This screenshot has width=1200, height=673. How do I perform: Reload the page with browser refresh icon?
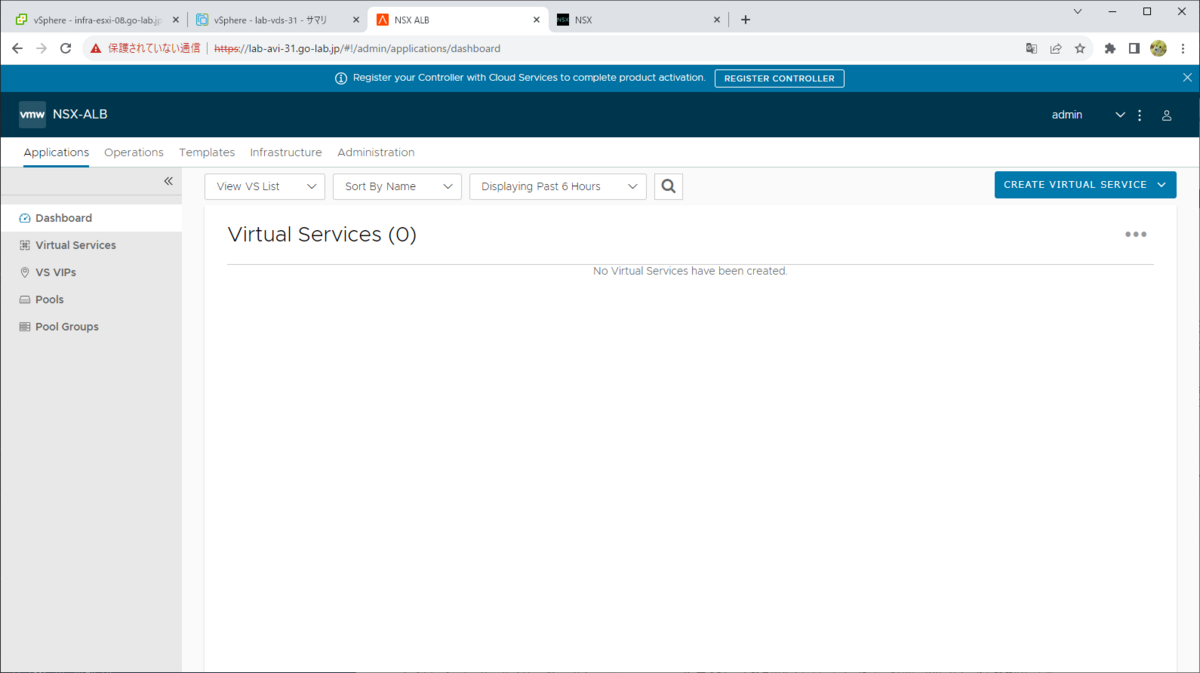pos(66,48)
